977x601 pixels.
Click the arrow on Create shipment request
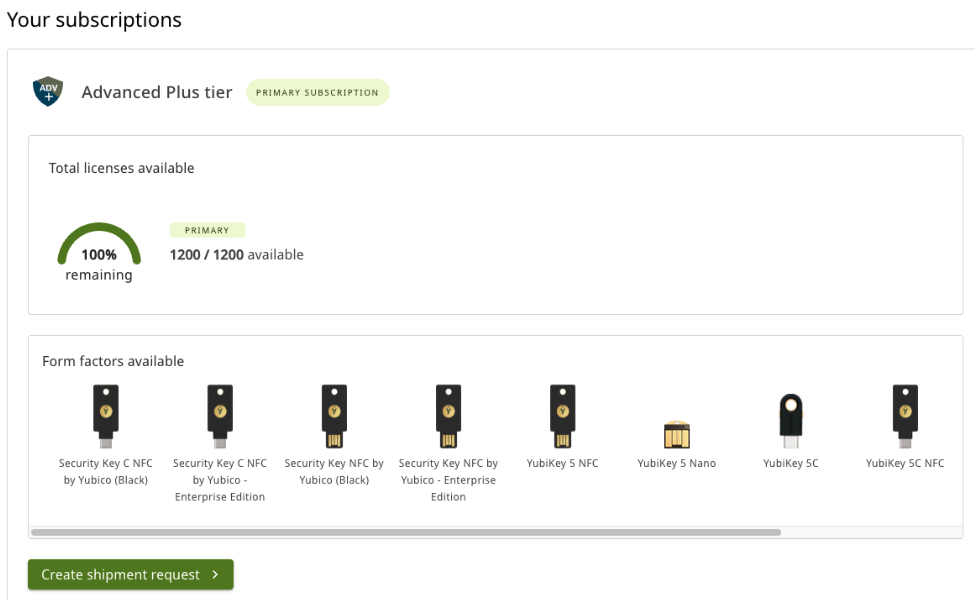point(215,574)
